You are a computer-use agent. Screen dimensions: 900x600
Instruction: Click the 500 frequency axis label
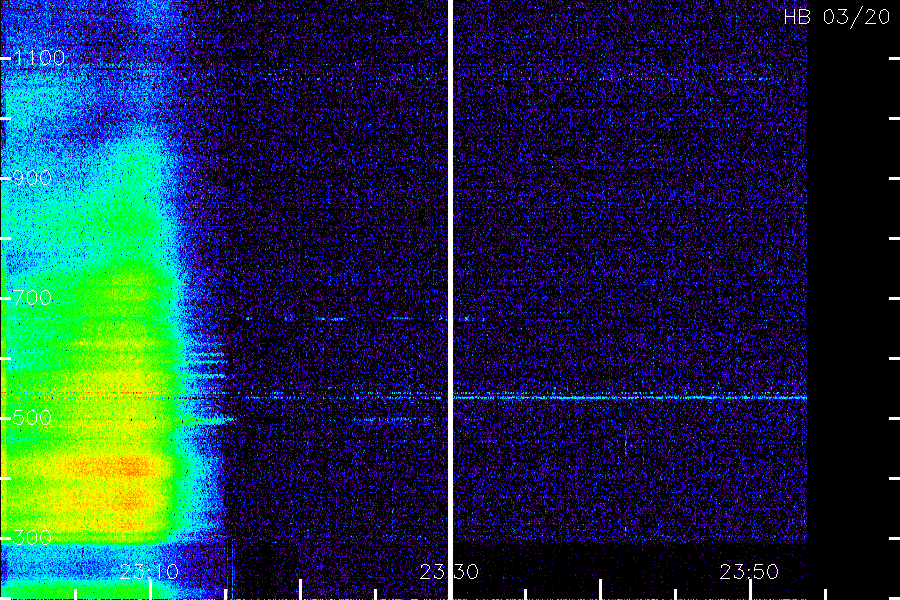click(x=32, y=418)
